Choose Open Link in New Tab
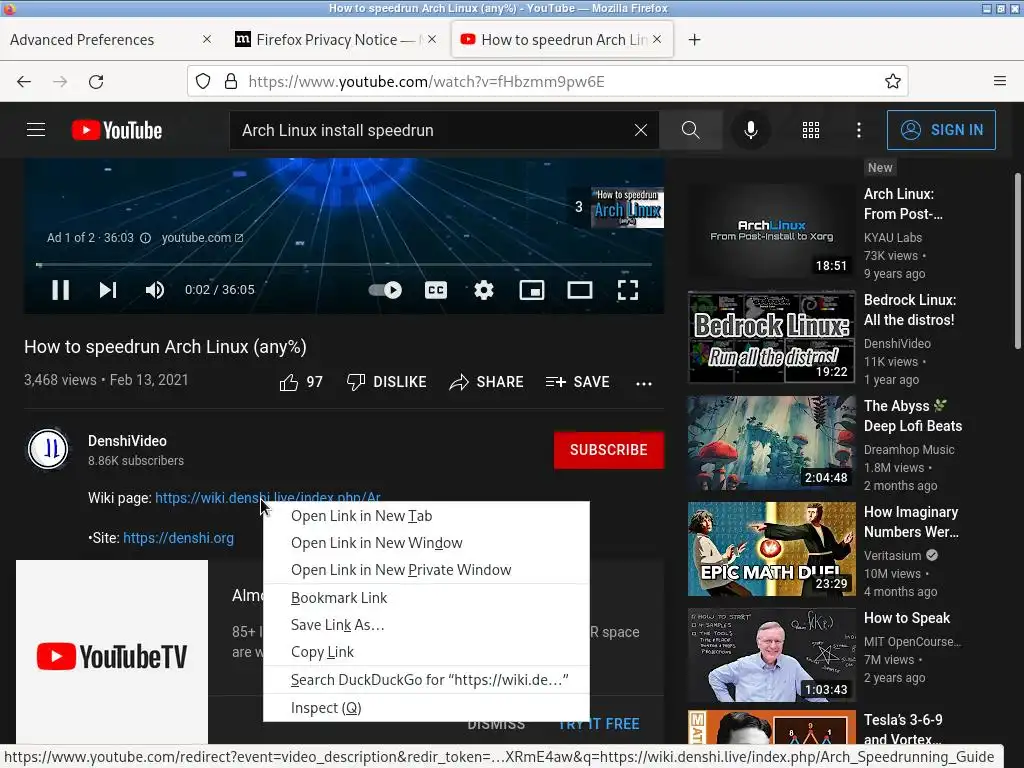 (426, 516)
